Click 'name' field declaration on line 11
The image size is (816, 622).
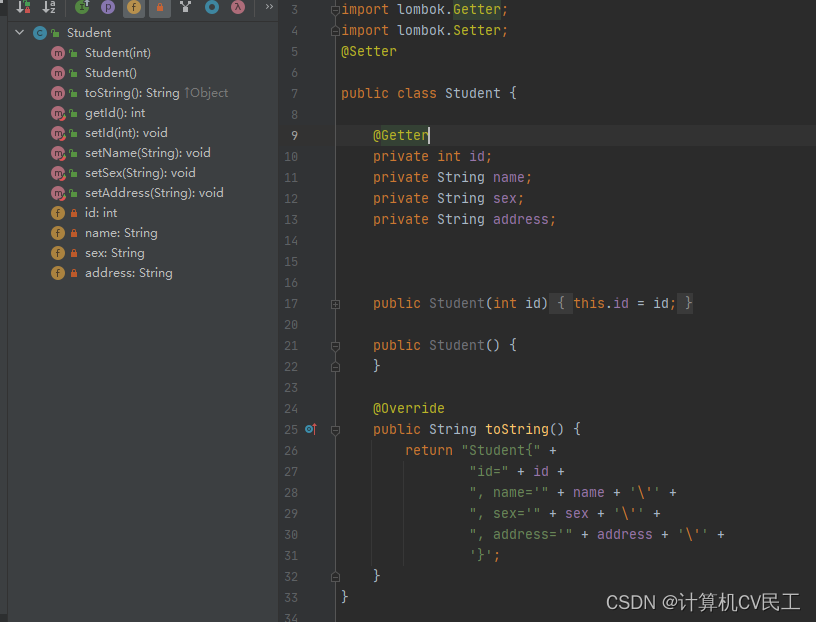tap(508, 177)
